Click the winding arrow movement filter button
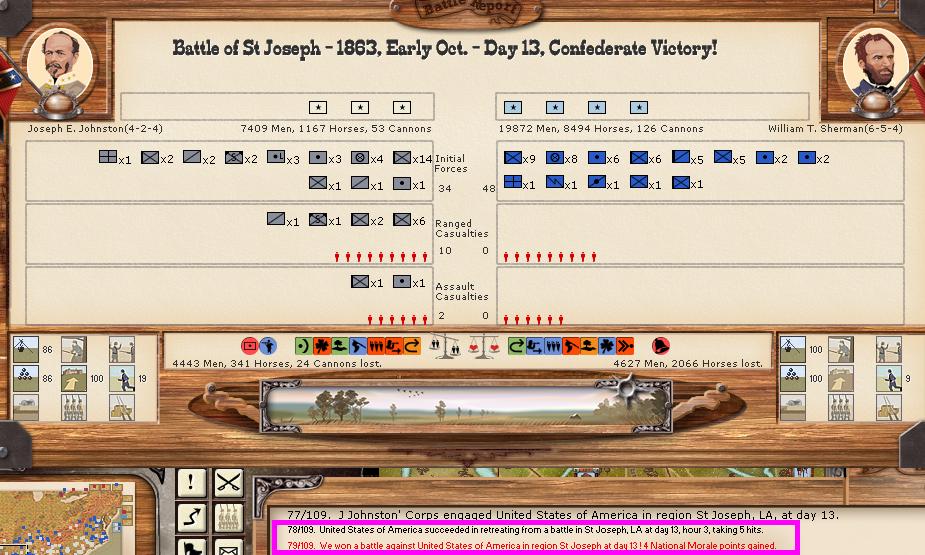The width and height of the screenshot is (925, 555). click(191, 518)
